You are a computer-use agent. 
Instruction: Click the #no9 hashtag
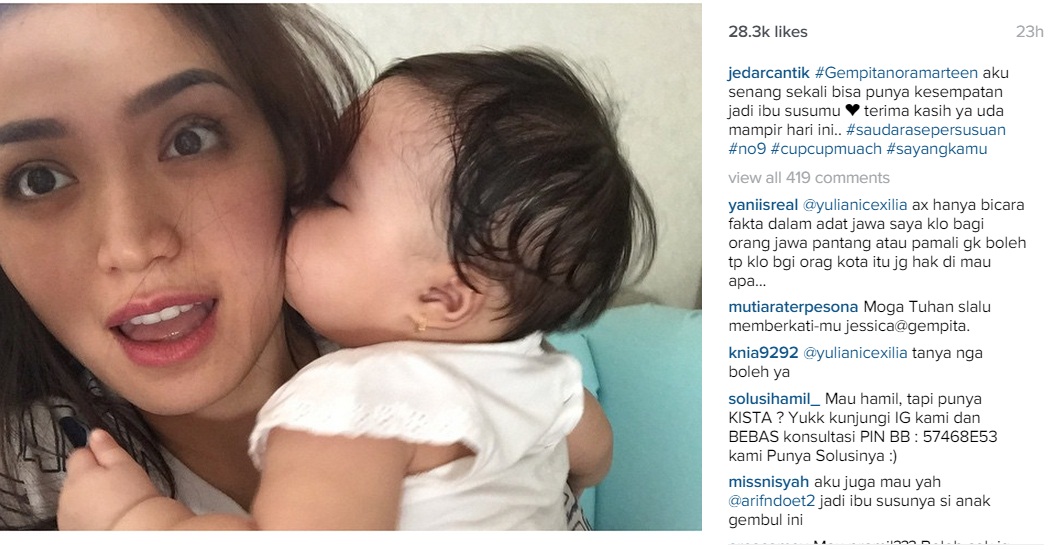click(x=747, y=149)
